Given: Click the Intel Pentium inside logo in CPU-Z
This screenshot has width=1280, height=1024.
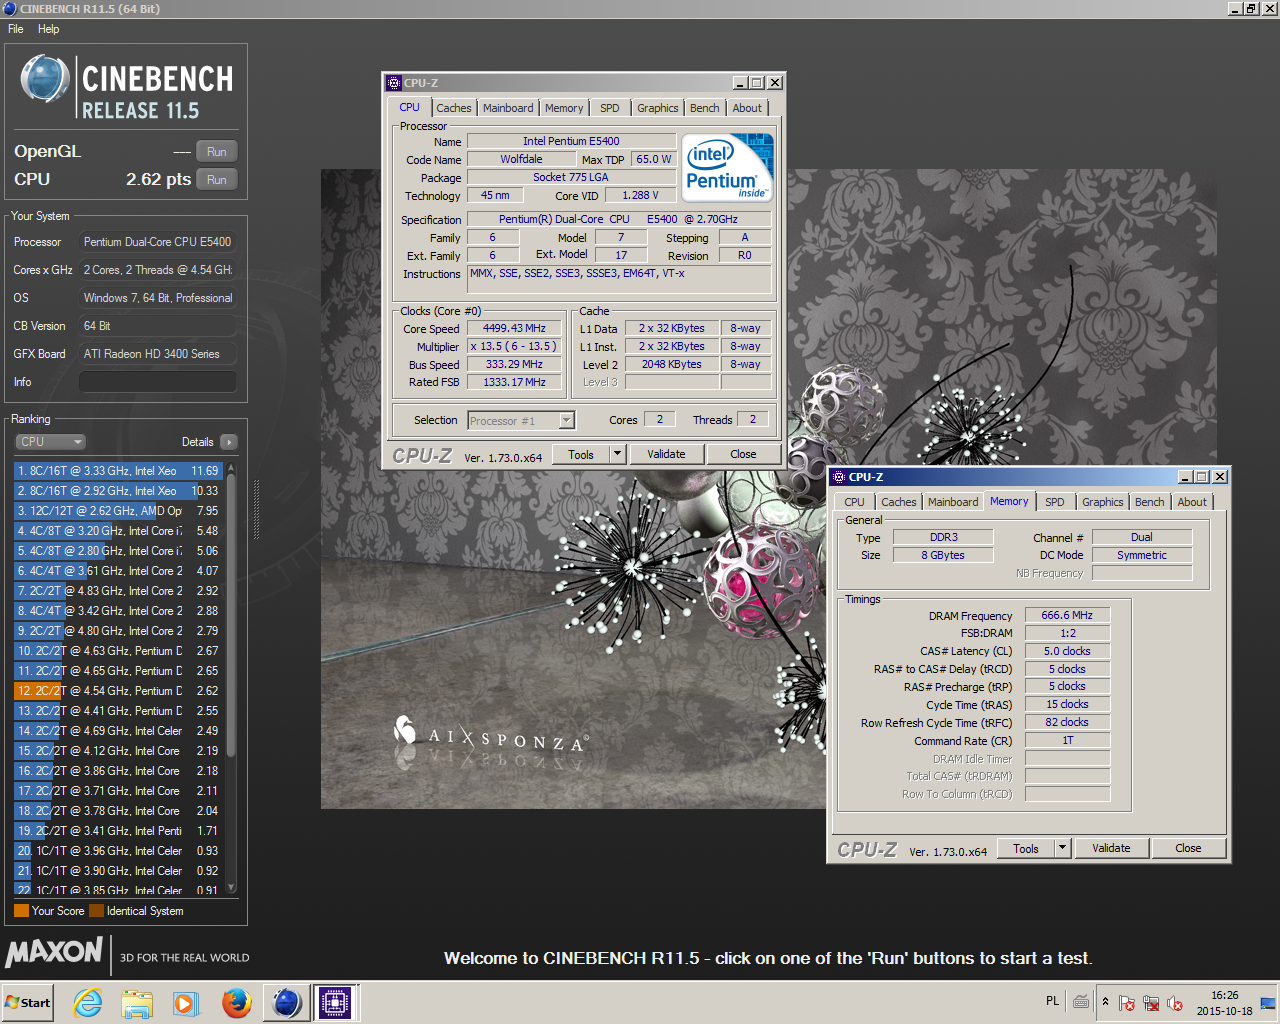Looking at the screenshot, I should 727,167.
